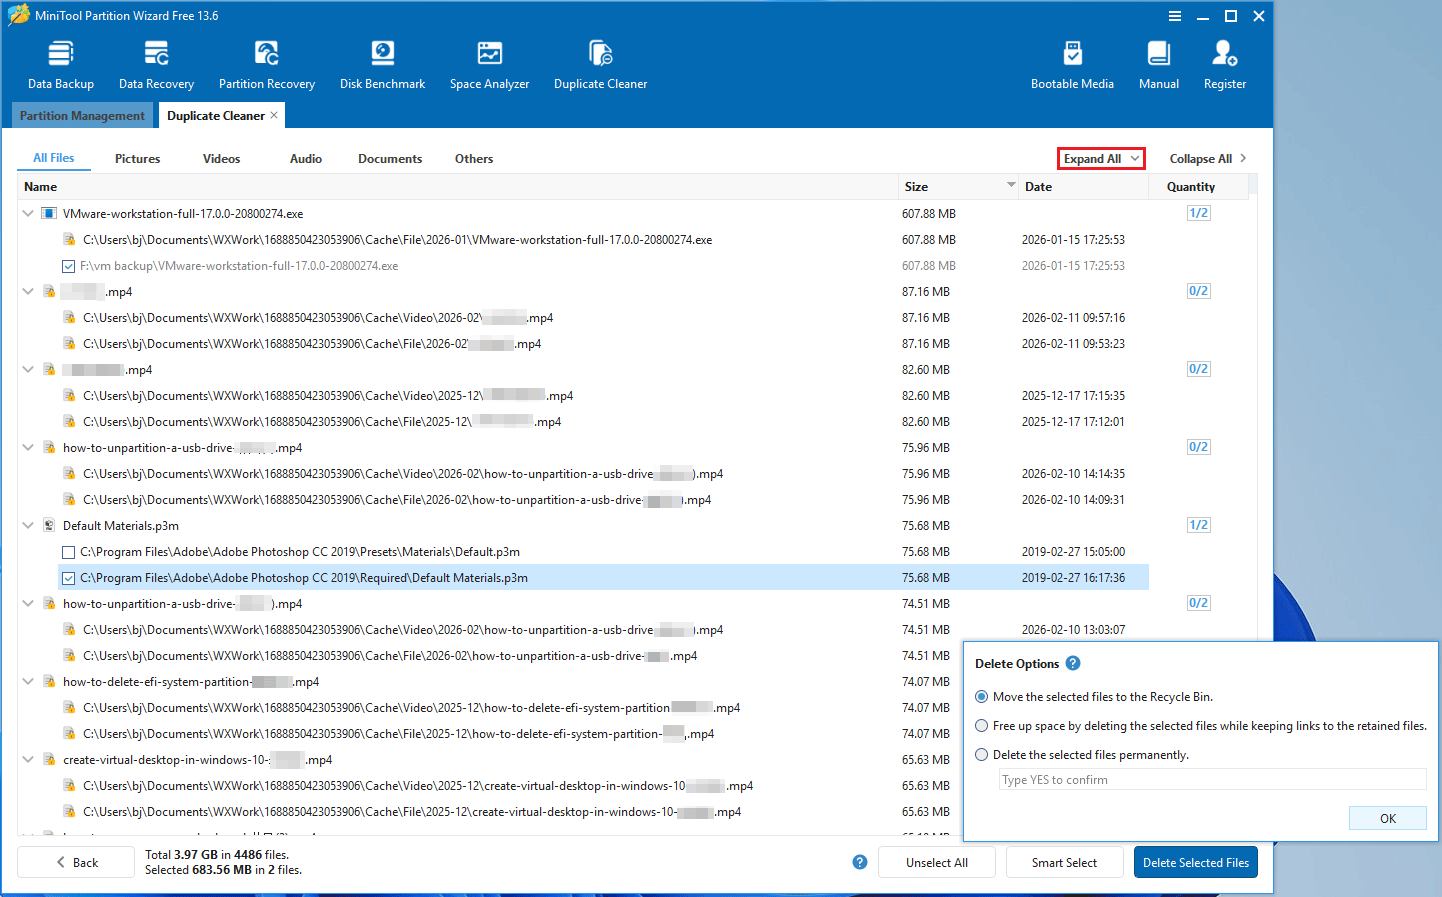The height and width of the screenshot is (897, 1442).
Task: Collapse the VMware-workstation group of duplicates
Action: point(27,213)
